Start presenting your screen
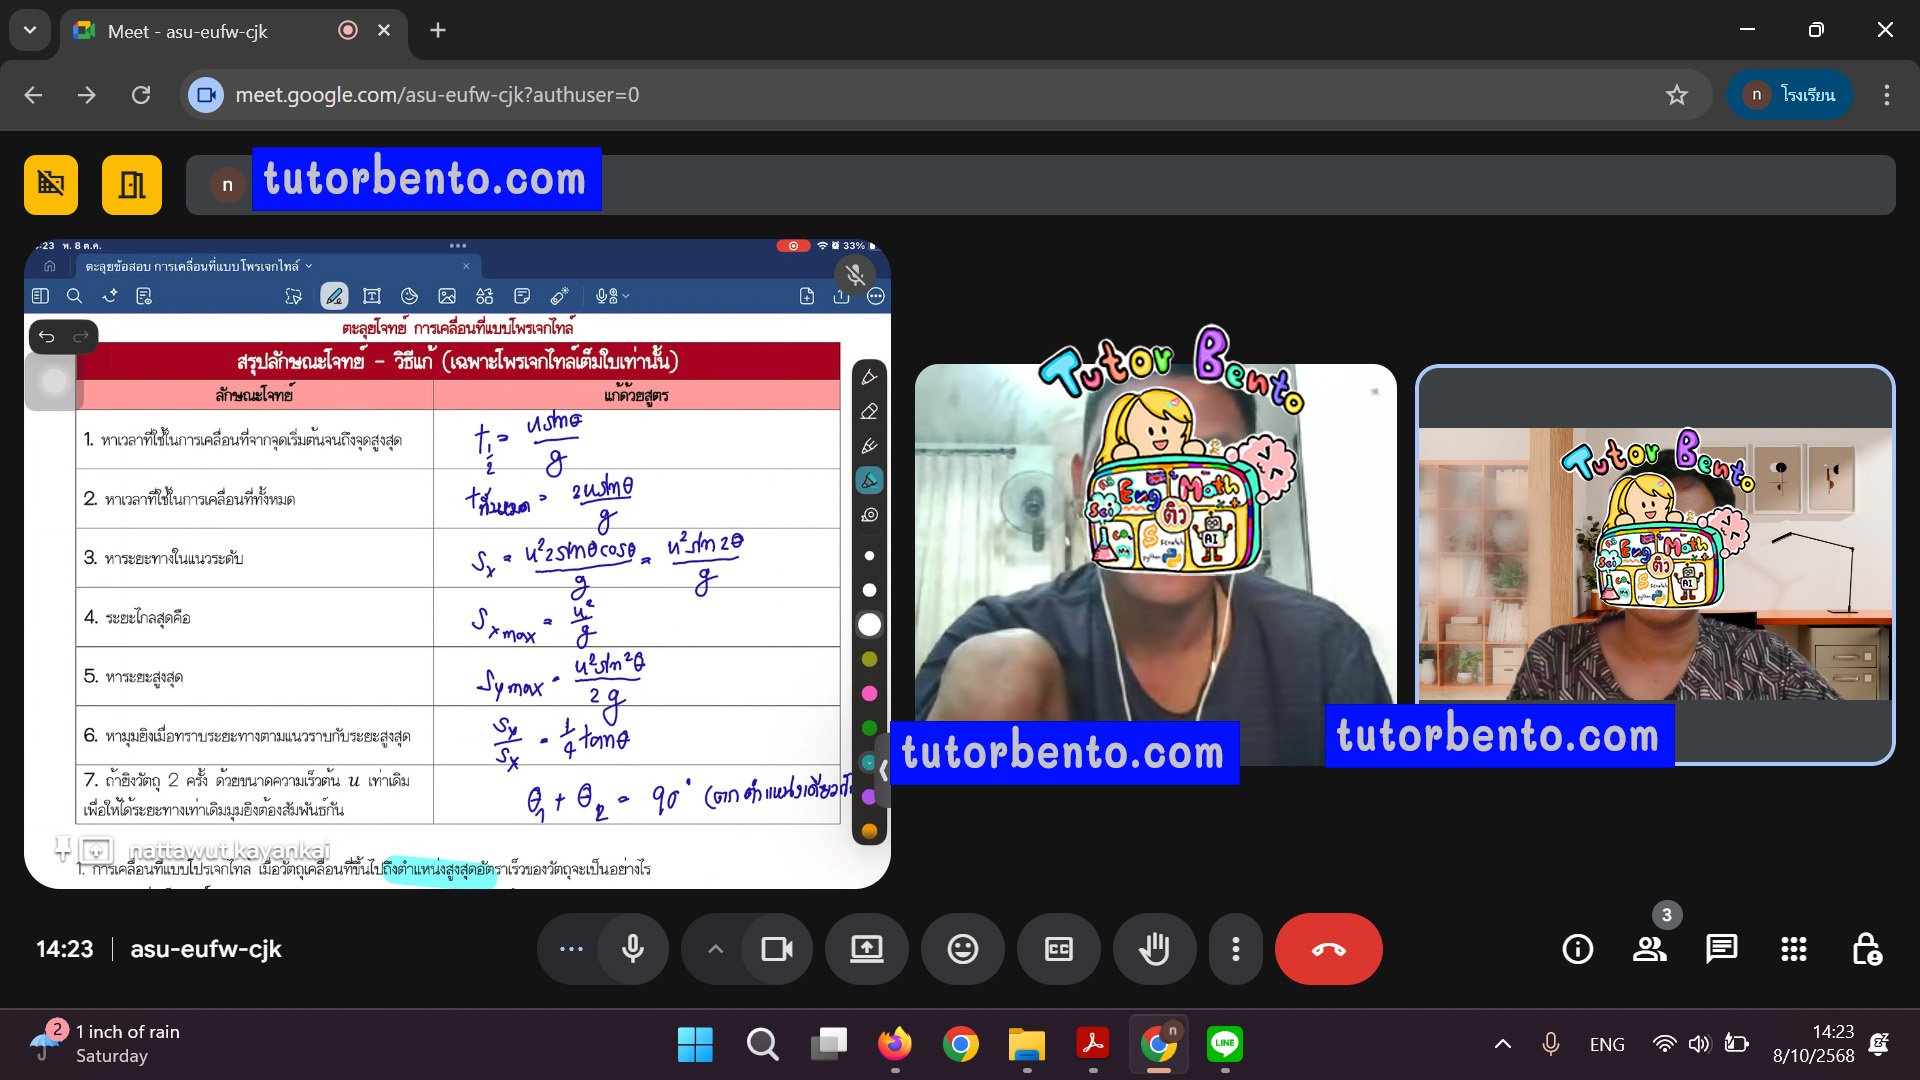Screen dimensions: 1920x1080 coord(866,949)
